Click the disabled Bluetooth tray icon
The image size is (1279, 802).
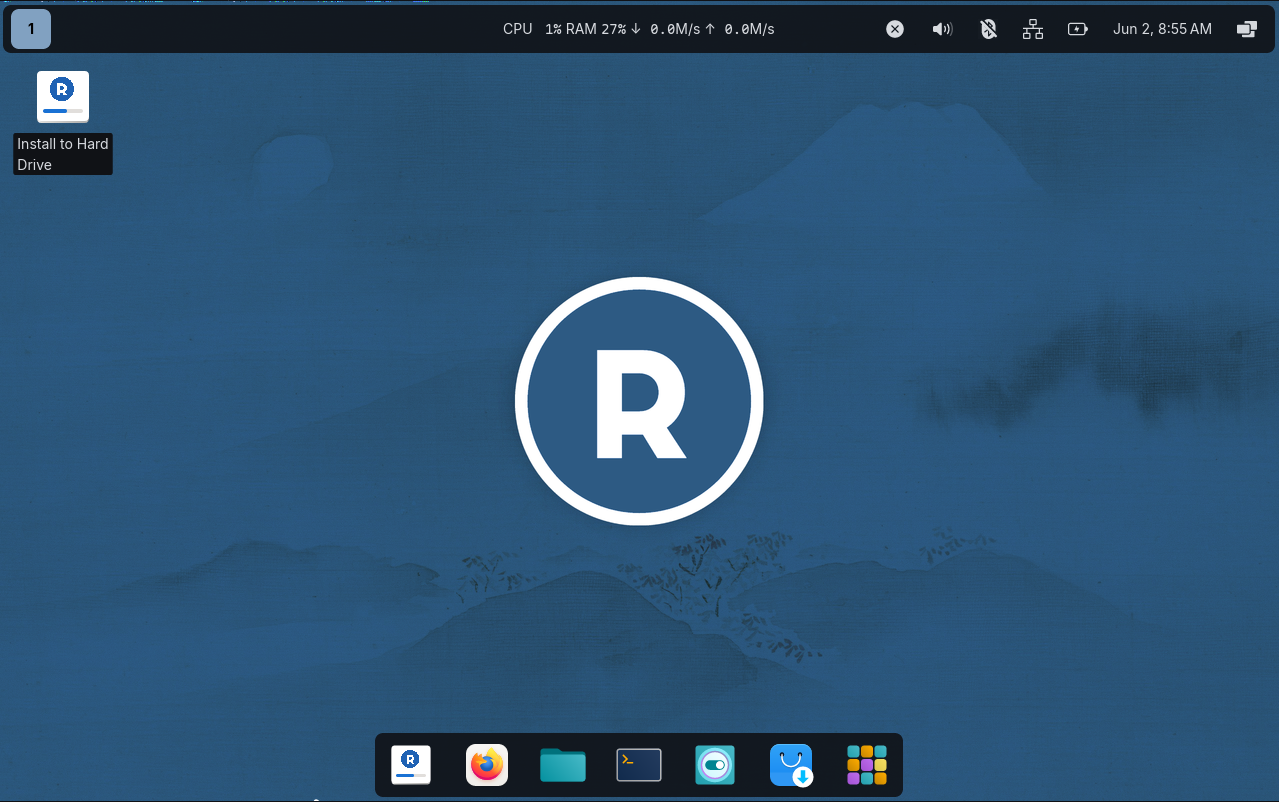coord(988,29)
